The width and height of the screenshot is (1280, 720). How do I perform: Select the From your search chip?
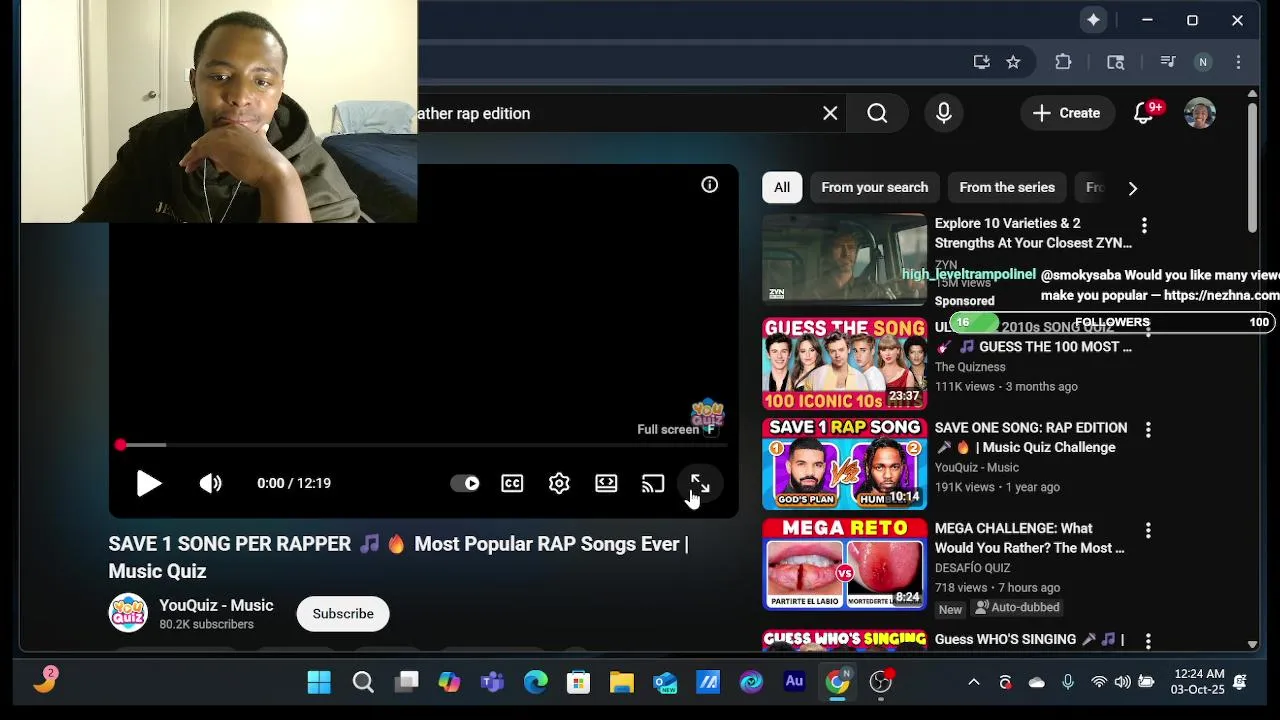875,187
